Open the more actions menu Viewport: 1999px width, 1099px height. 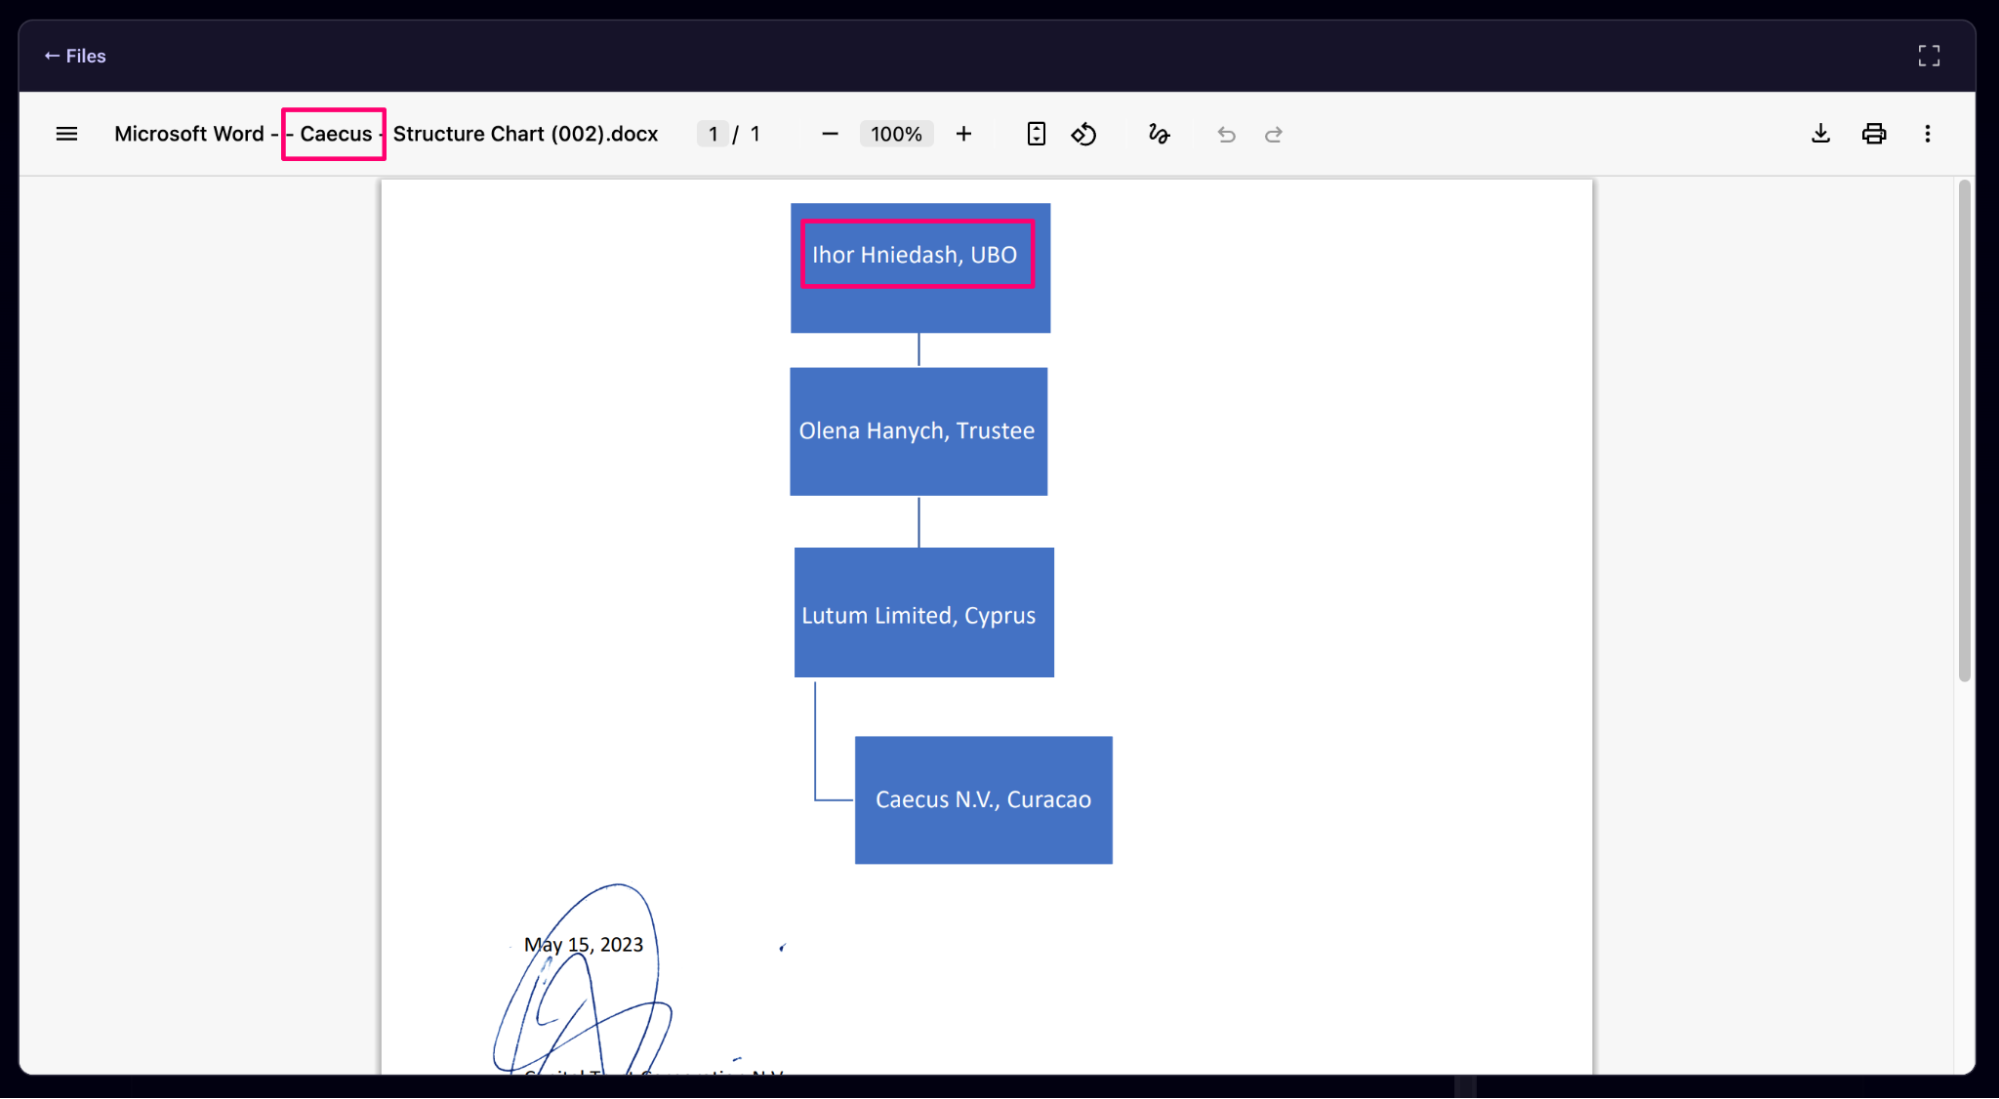(x=1928, y=134)
